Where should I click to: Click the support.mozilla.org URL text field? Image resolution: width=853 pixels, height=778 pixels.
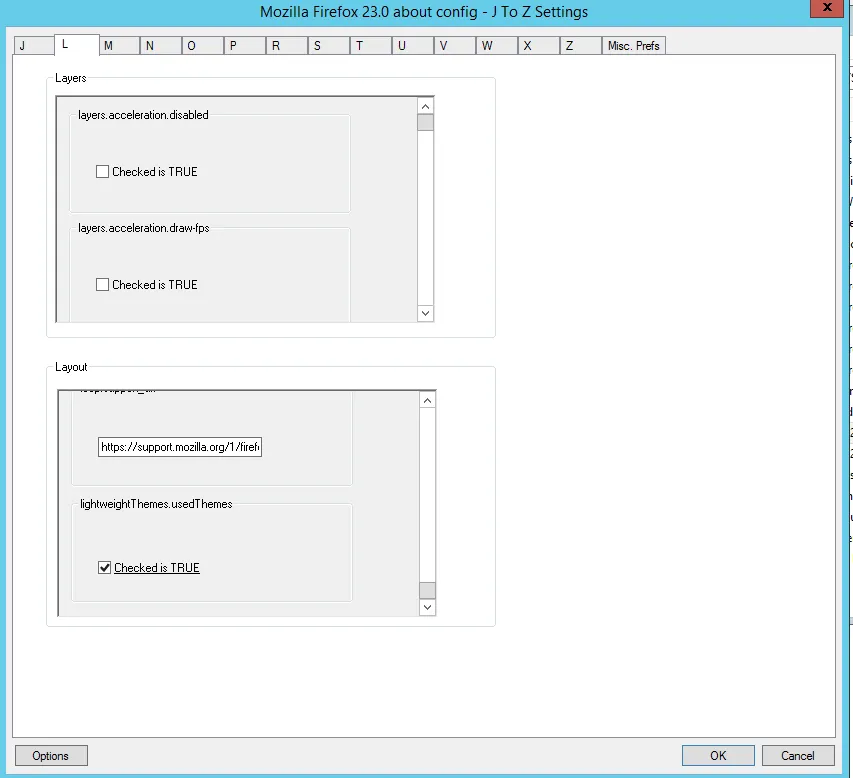180,447
